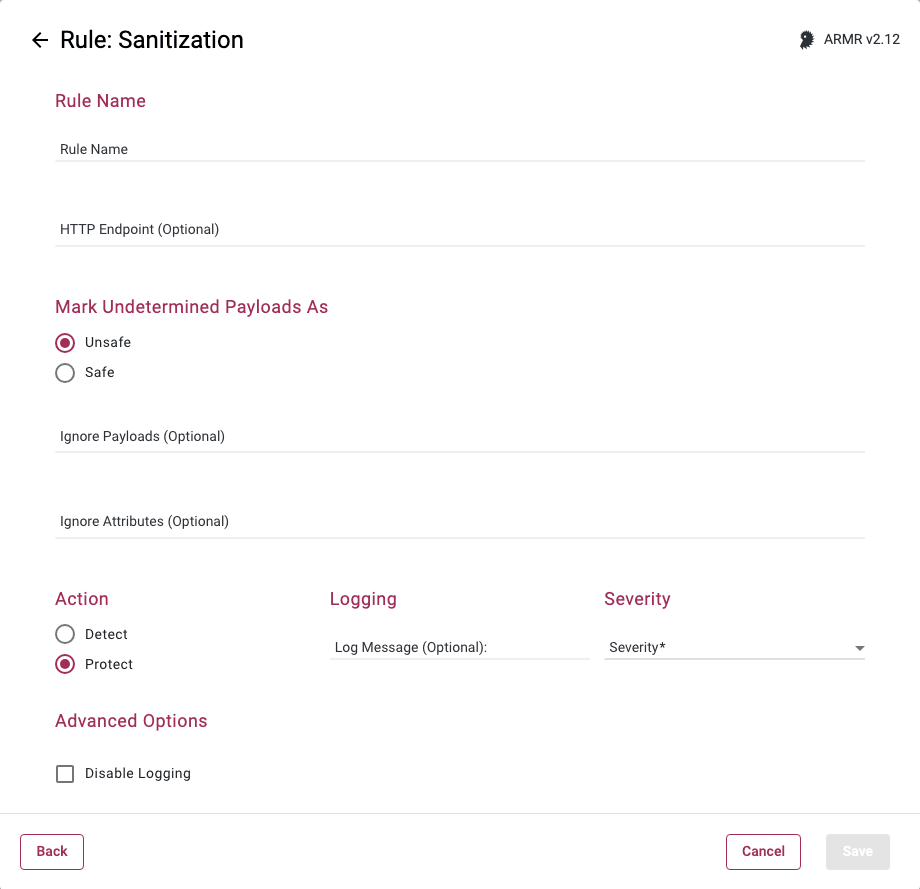This screenshot has height=889, width=920.
Task: Click the Ignore Attributes field
Action: 460,522
